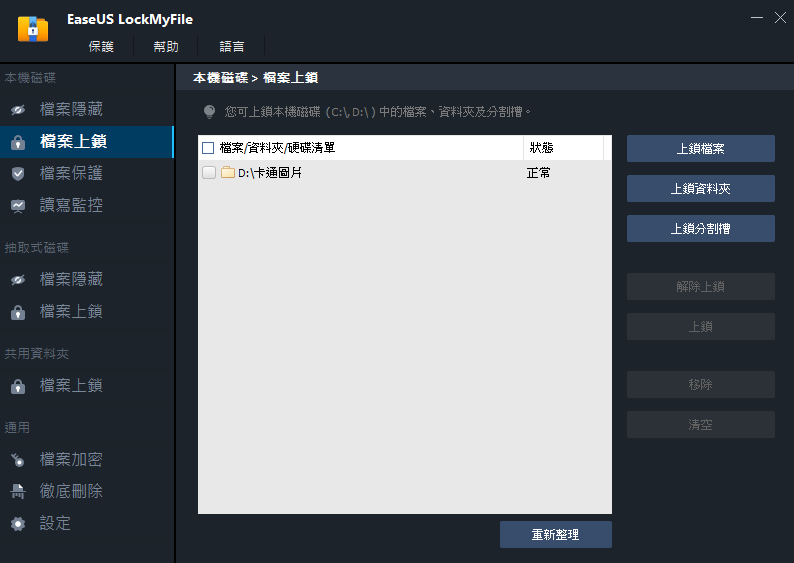Open 徹底刪除 in sidebar

click(x=87, y=491)
